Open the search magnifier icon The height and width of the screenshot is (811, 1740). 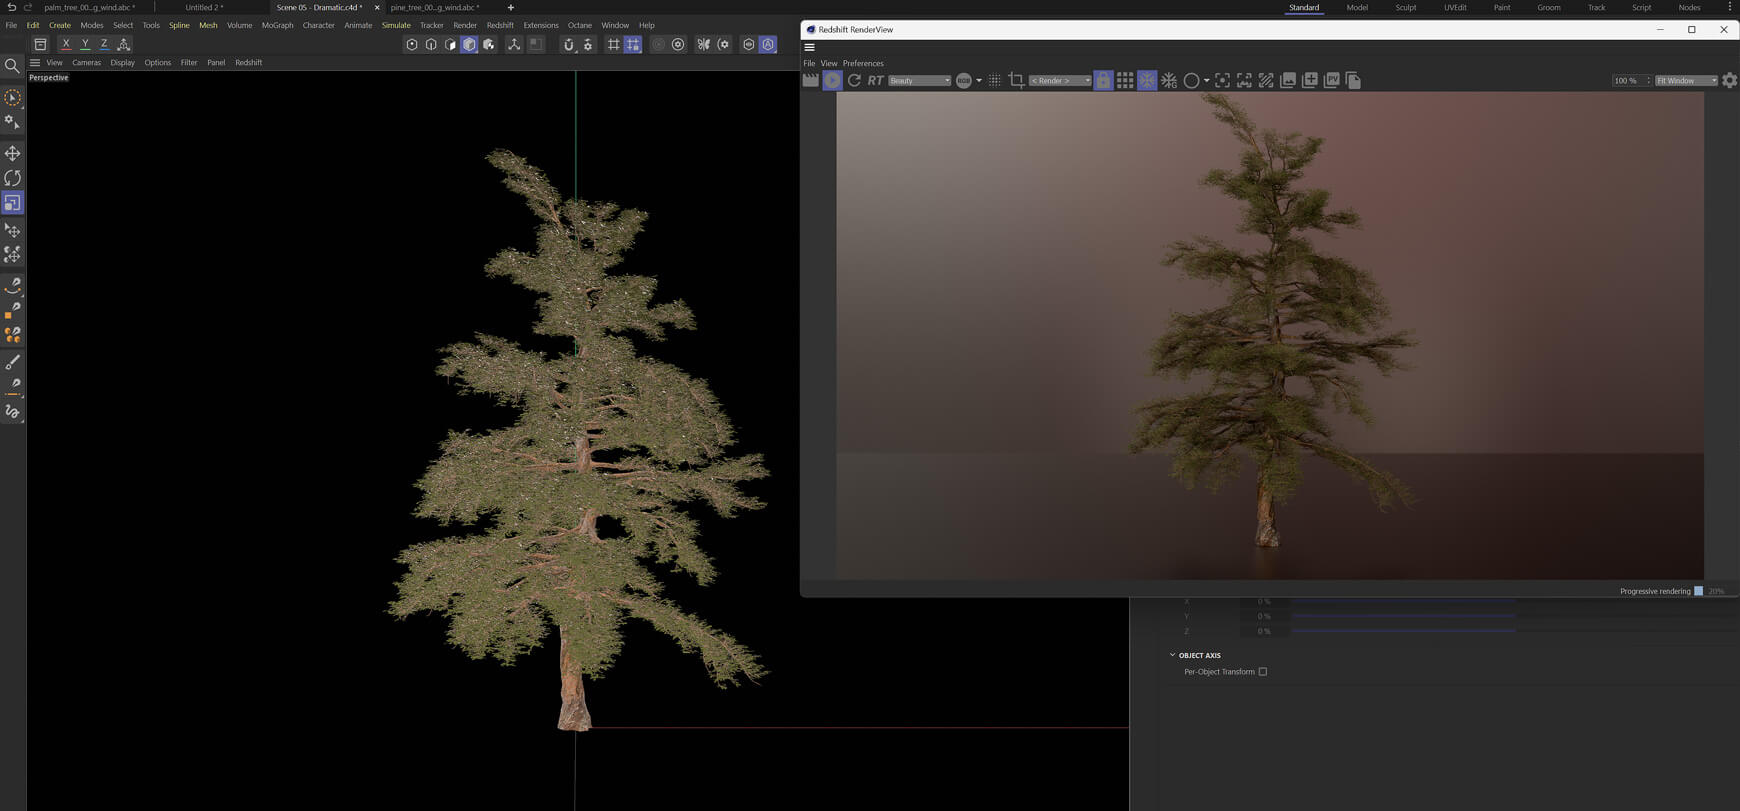click(x=12, y=66)
